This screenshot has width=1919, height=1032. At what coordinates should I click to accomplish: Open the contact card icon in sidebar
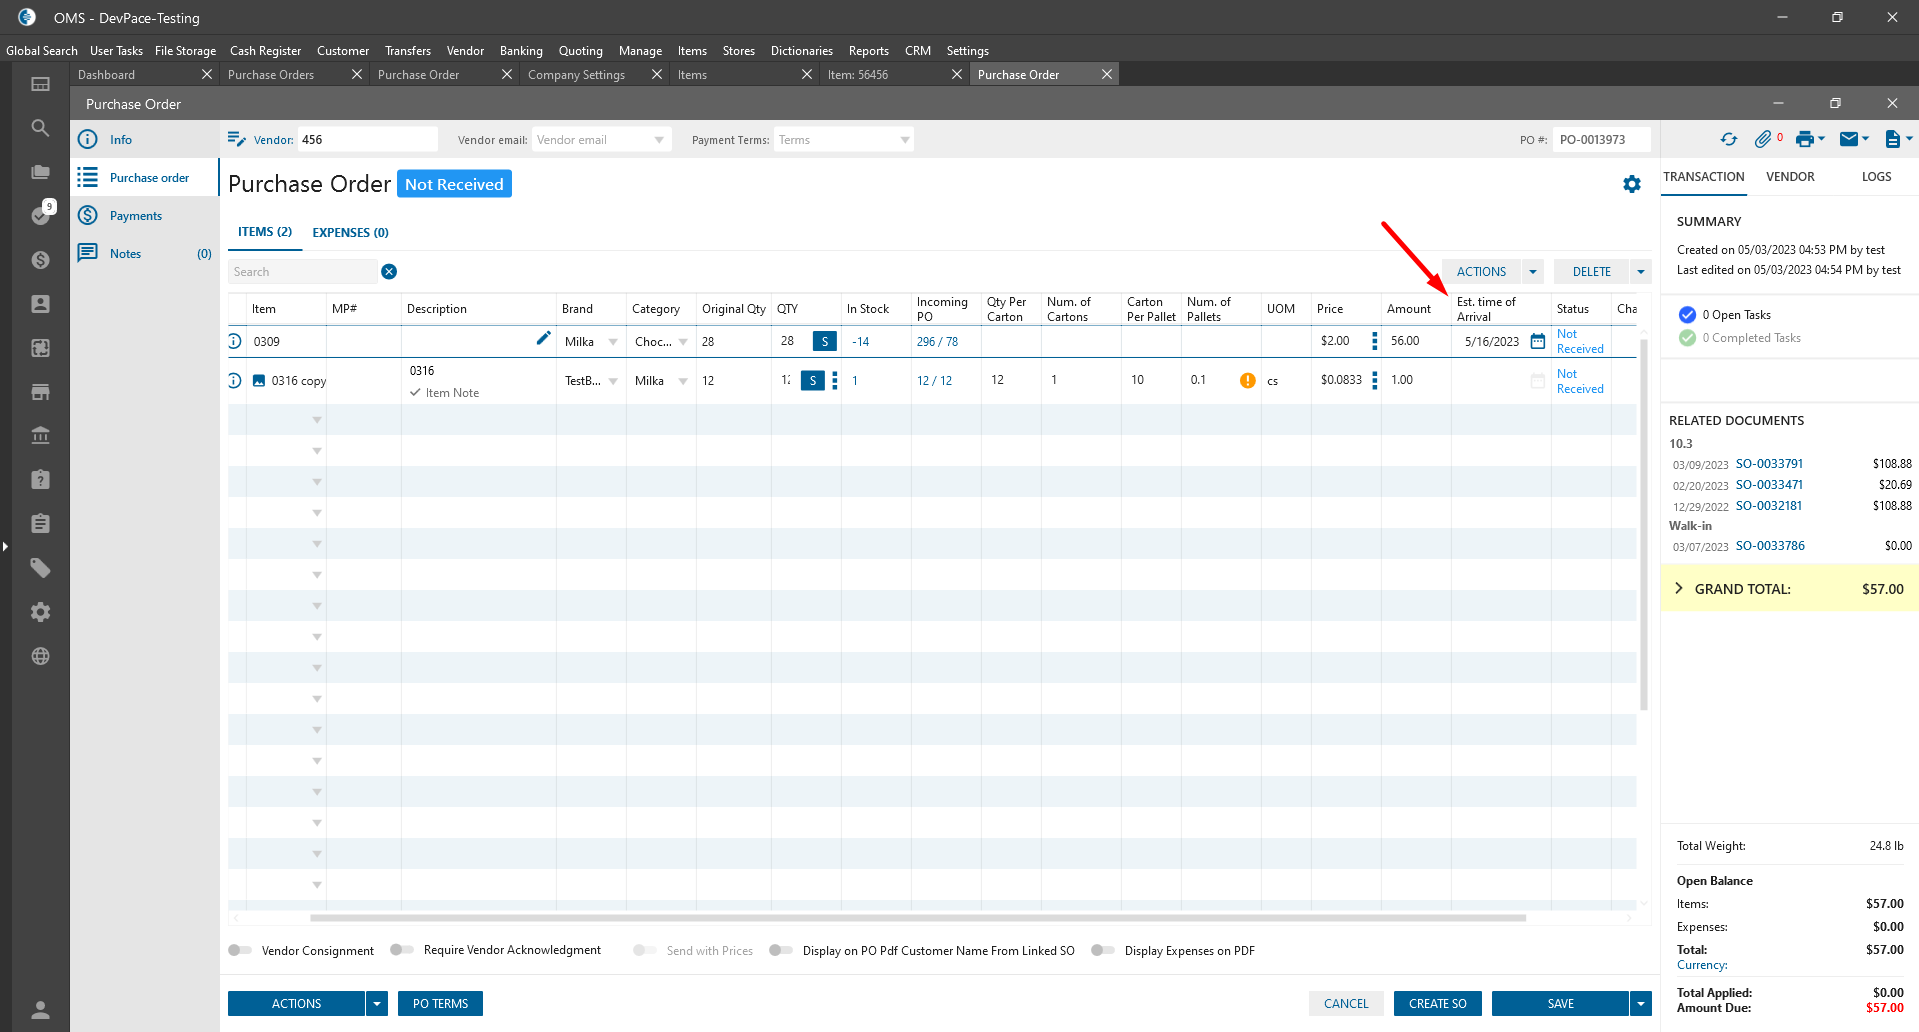(x=40, y=304)
